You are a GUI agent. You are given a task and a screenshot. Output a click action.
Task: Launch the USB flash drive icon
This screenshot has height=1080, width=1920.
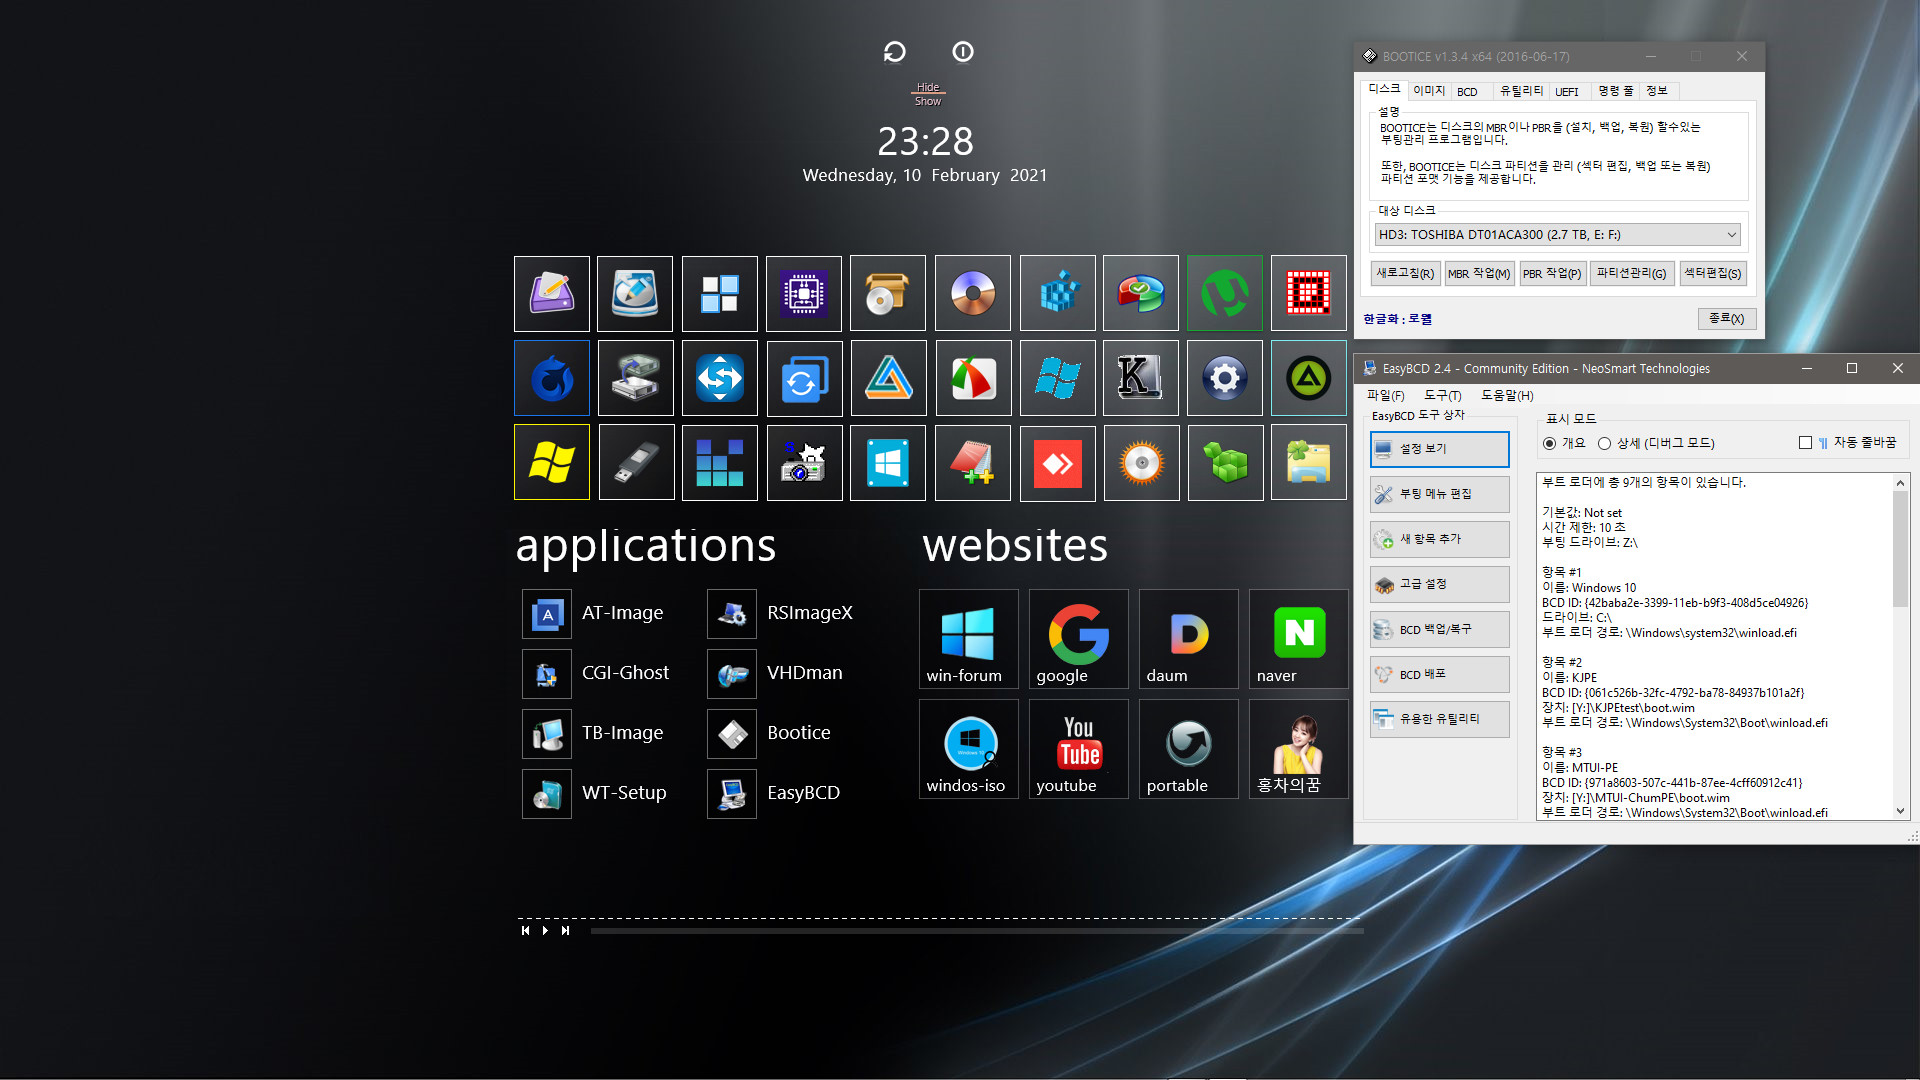(636, 462)
